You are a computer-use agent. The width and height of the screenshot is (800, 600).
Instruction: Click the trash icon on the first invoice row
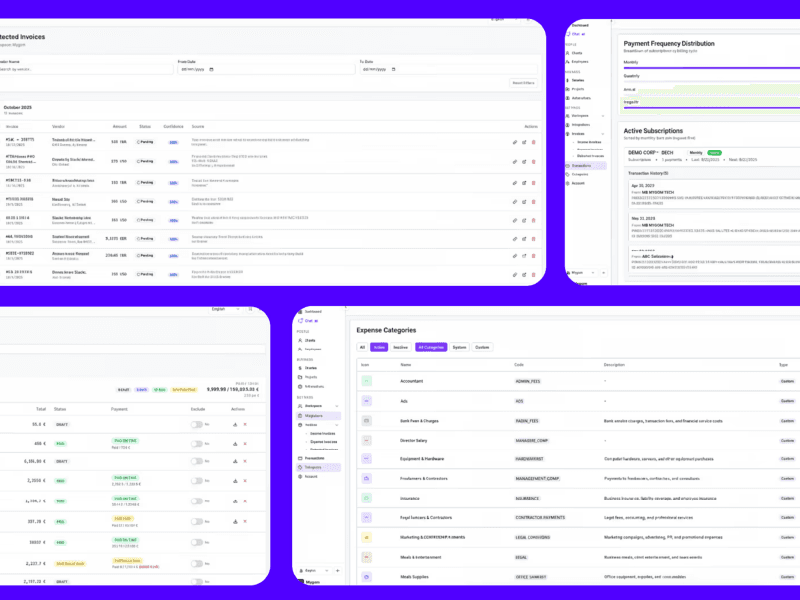point(533,143)
